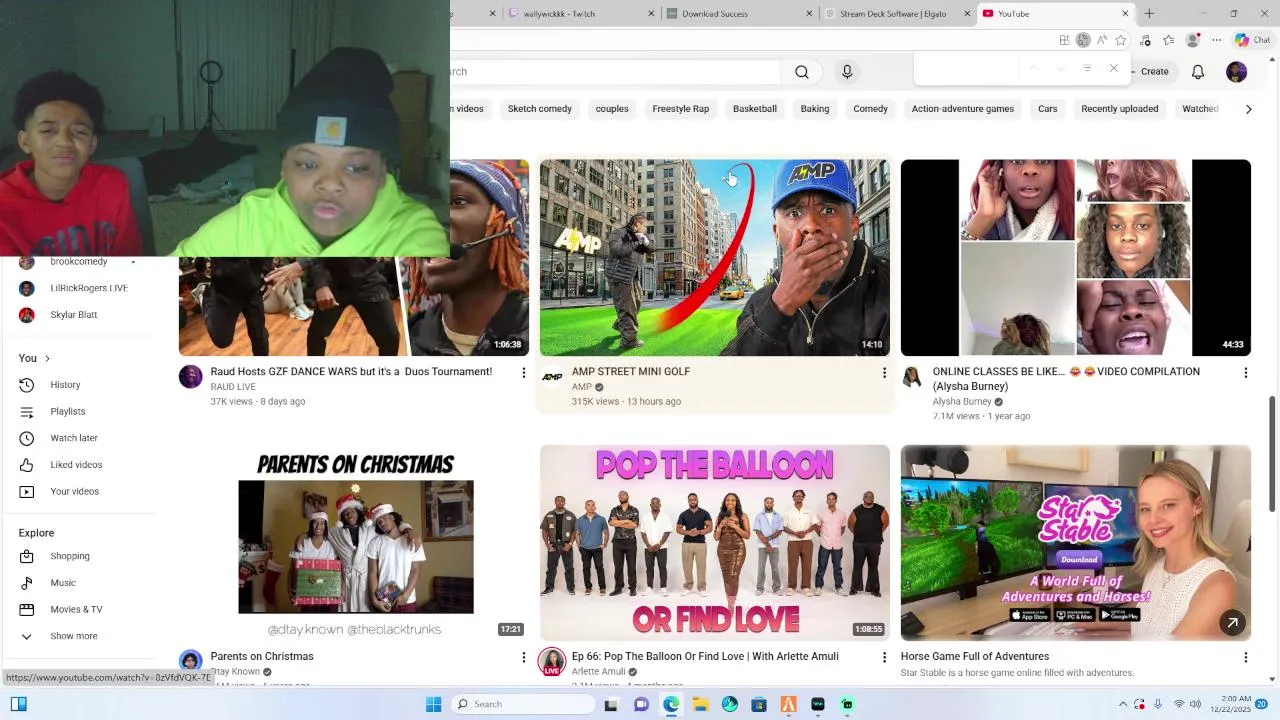Open more options for Pop The Balloon video

[x=883, y=657]
